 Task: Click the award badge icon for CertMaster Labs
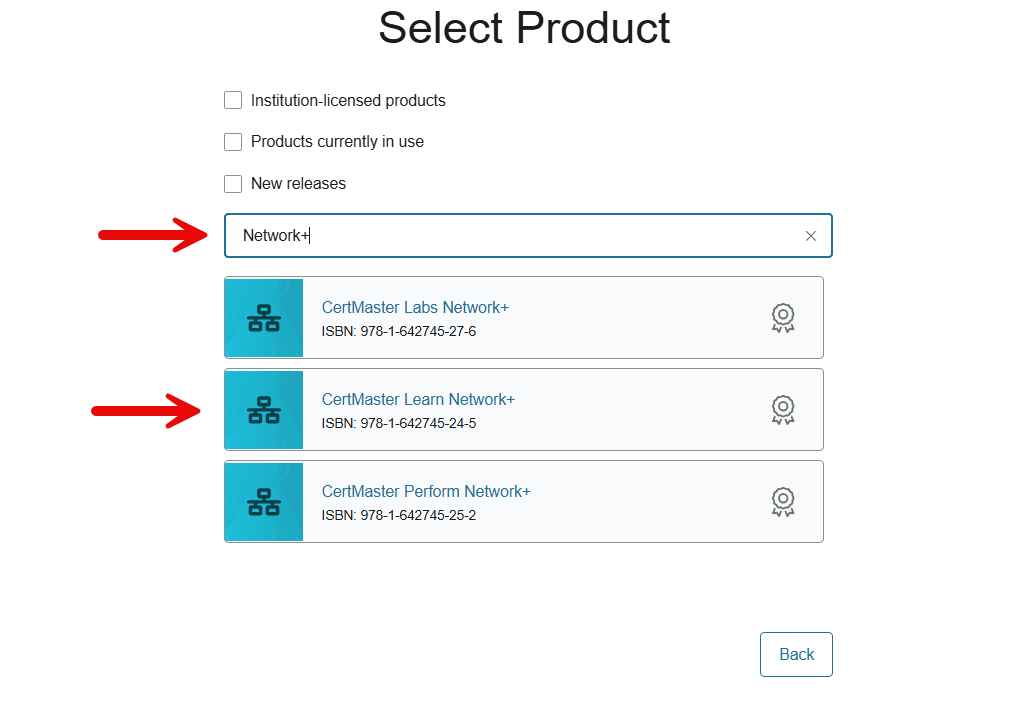point(783,318)
